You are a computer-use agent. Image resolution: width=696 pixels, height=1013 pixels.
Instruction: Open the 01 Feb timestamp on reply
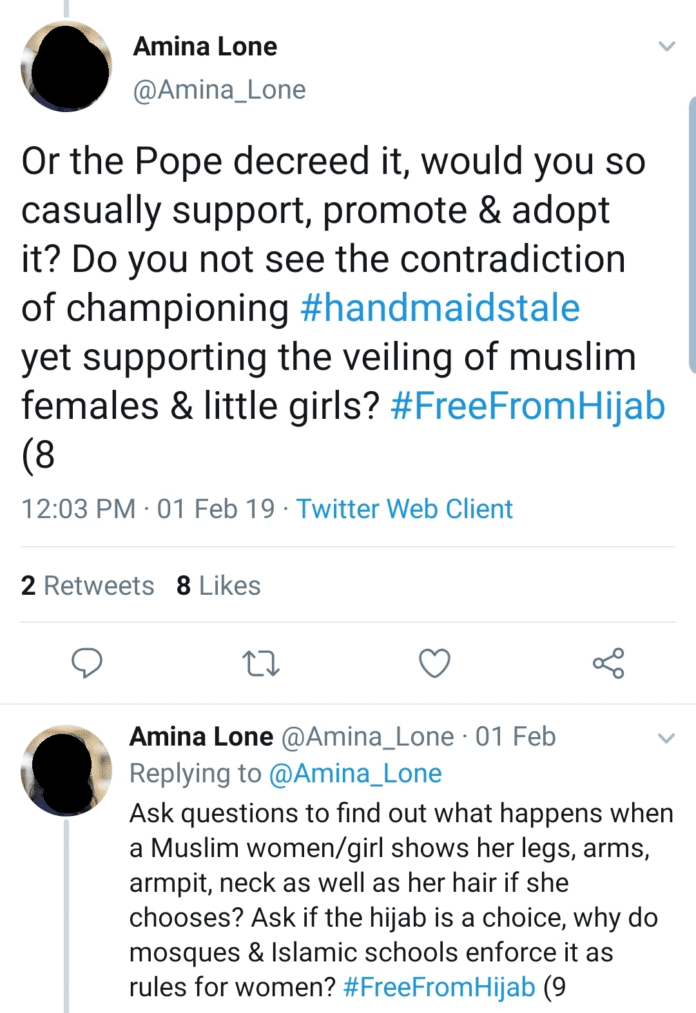coord(515,736)
